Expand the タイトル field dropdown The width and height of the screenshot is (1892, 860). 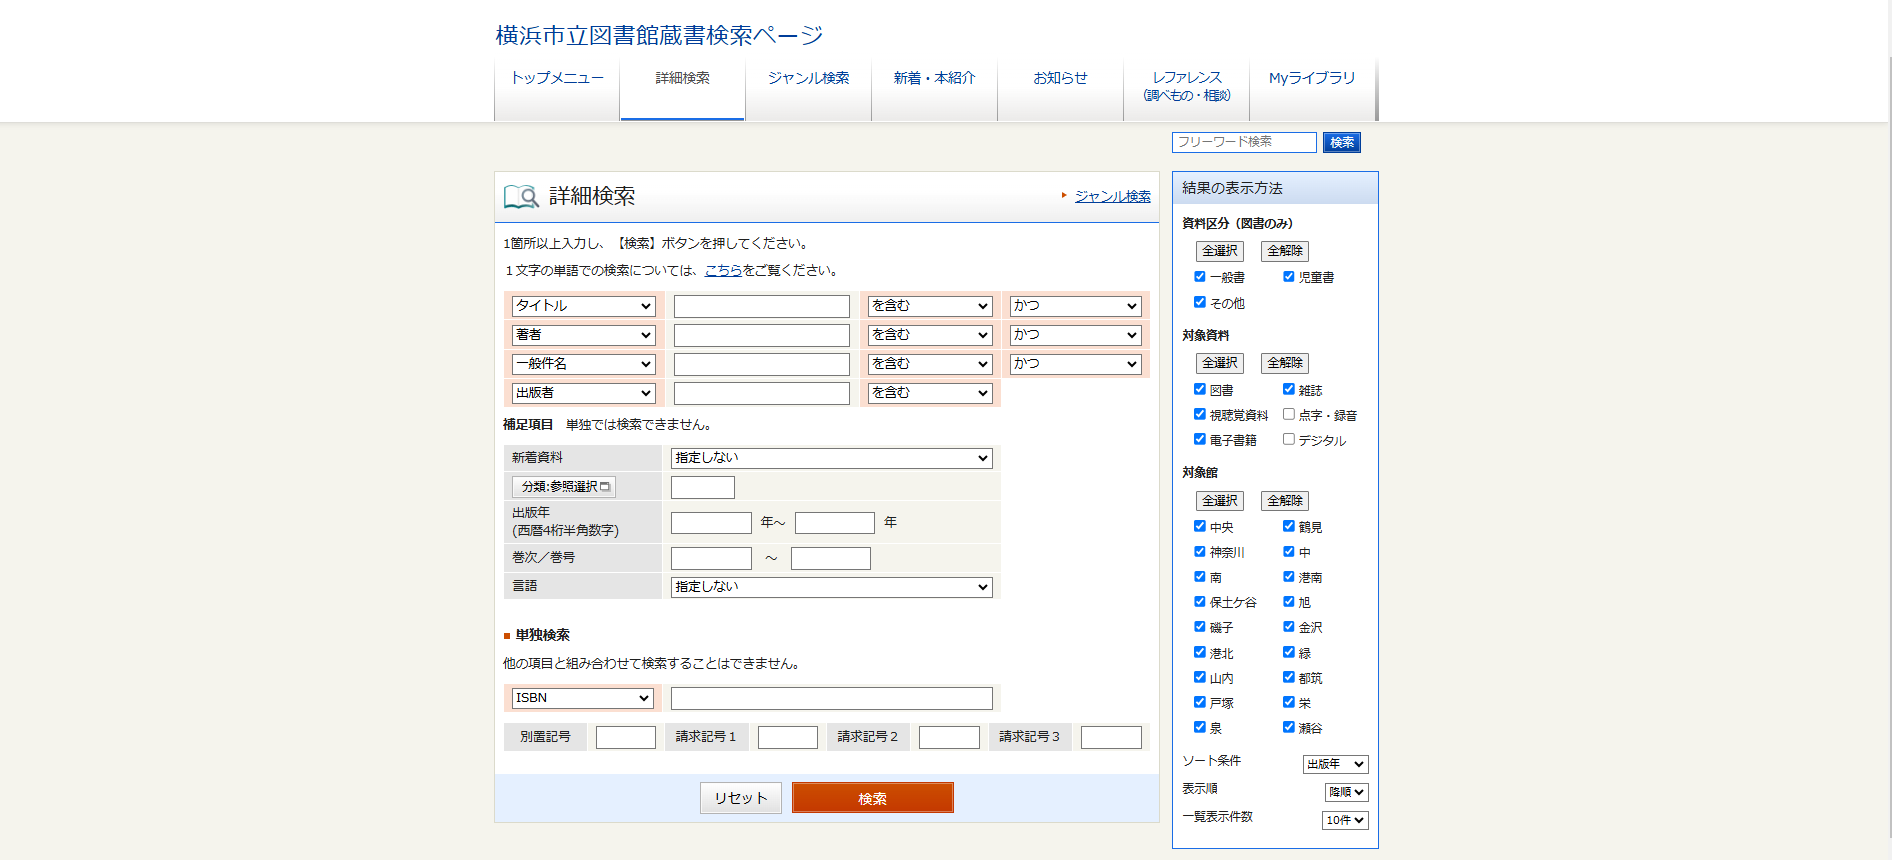[x=583, y=306]
